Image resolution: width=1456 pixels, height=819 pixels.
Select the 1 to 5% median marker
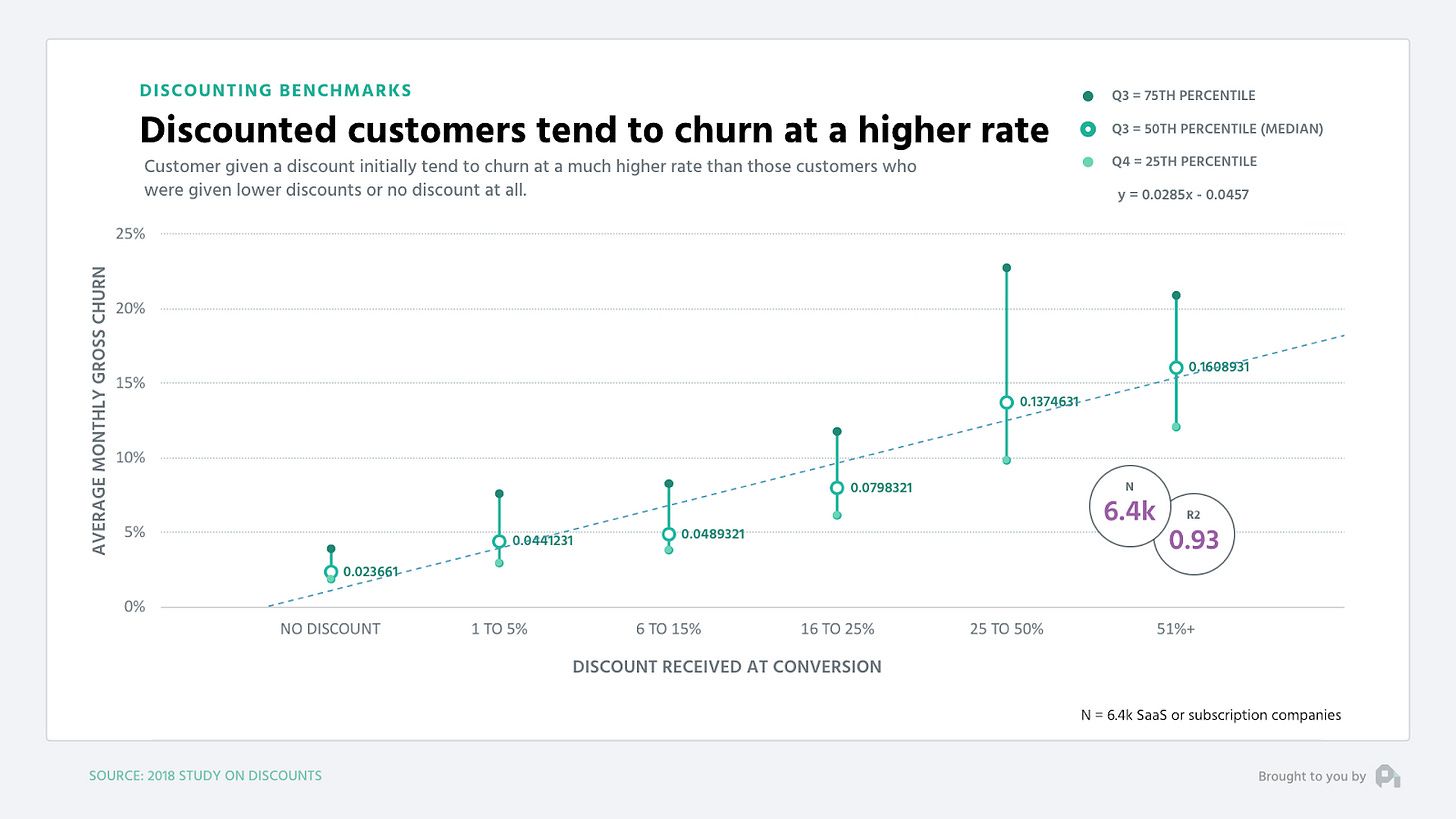(x=499, y=542)
